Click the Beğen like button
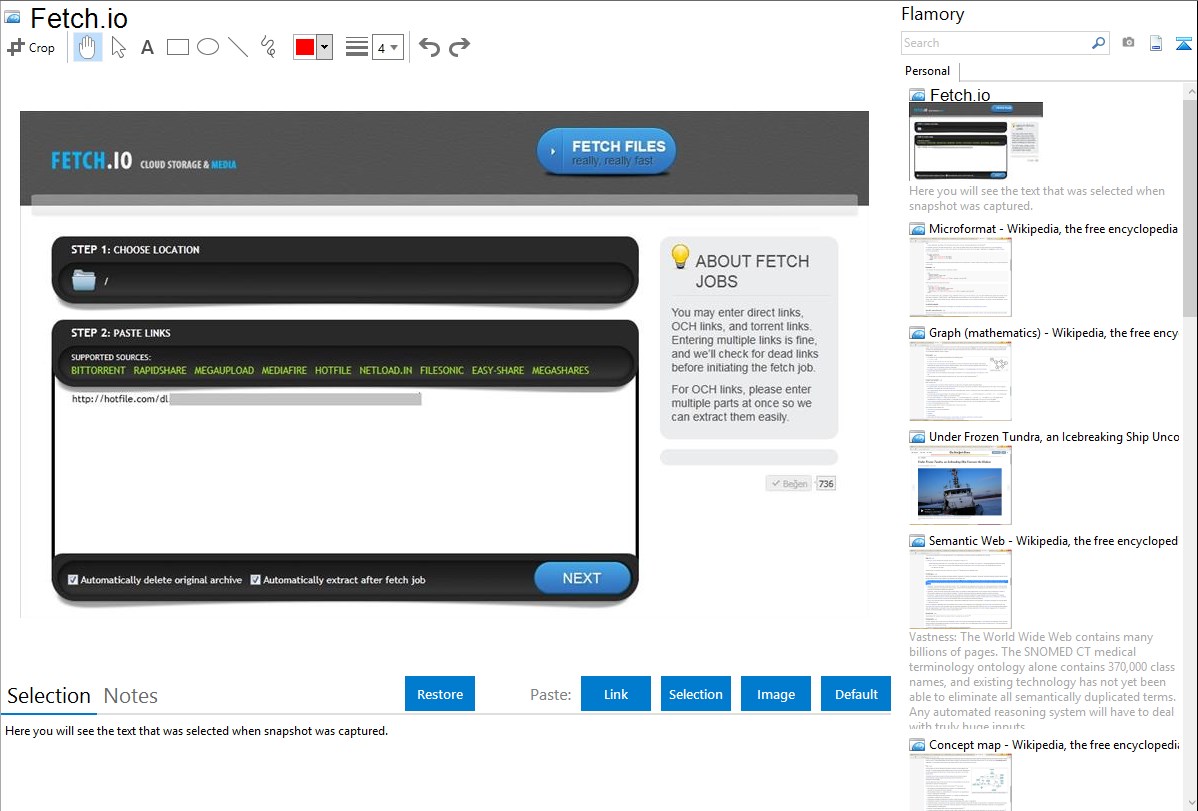 (789, 484)
